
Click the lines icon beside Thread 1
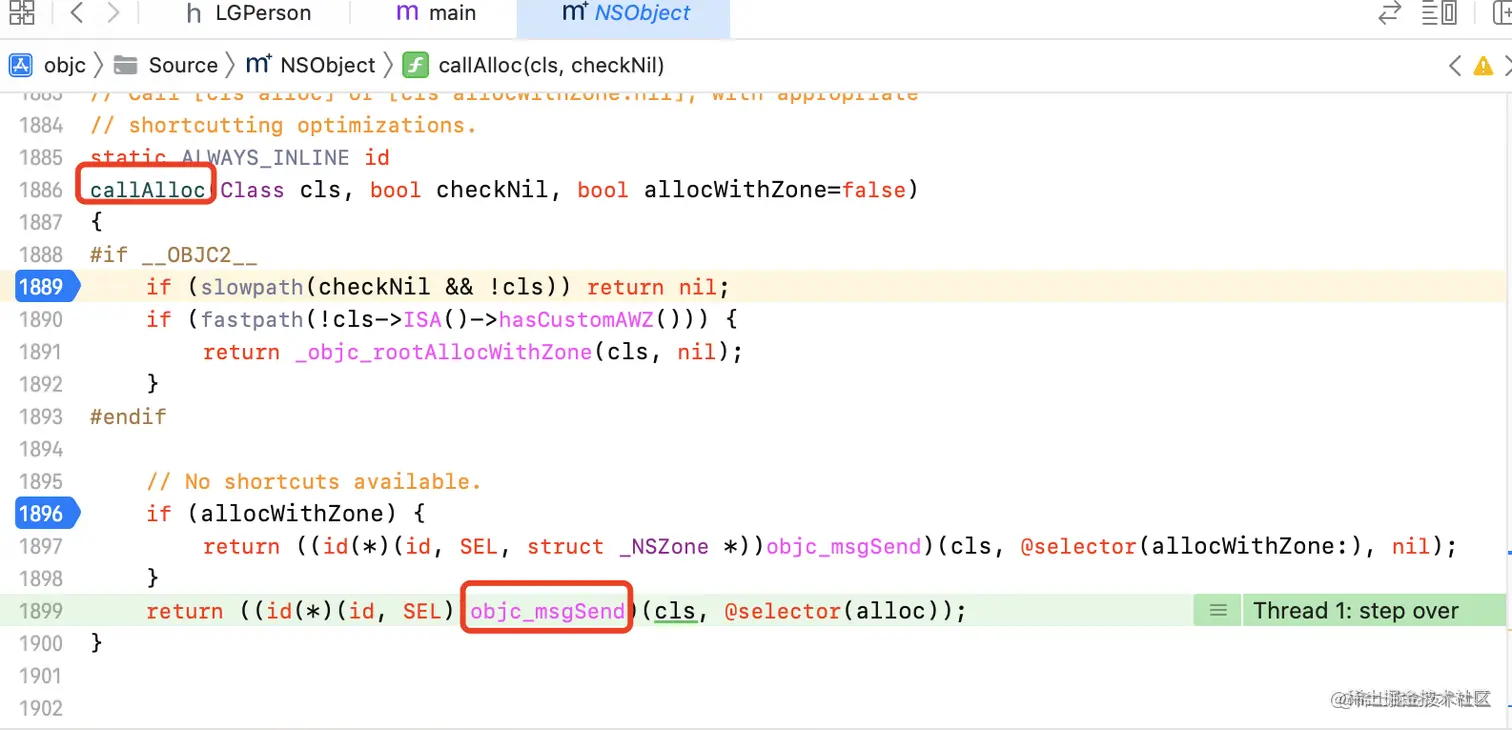click(x=1217, y=610)
